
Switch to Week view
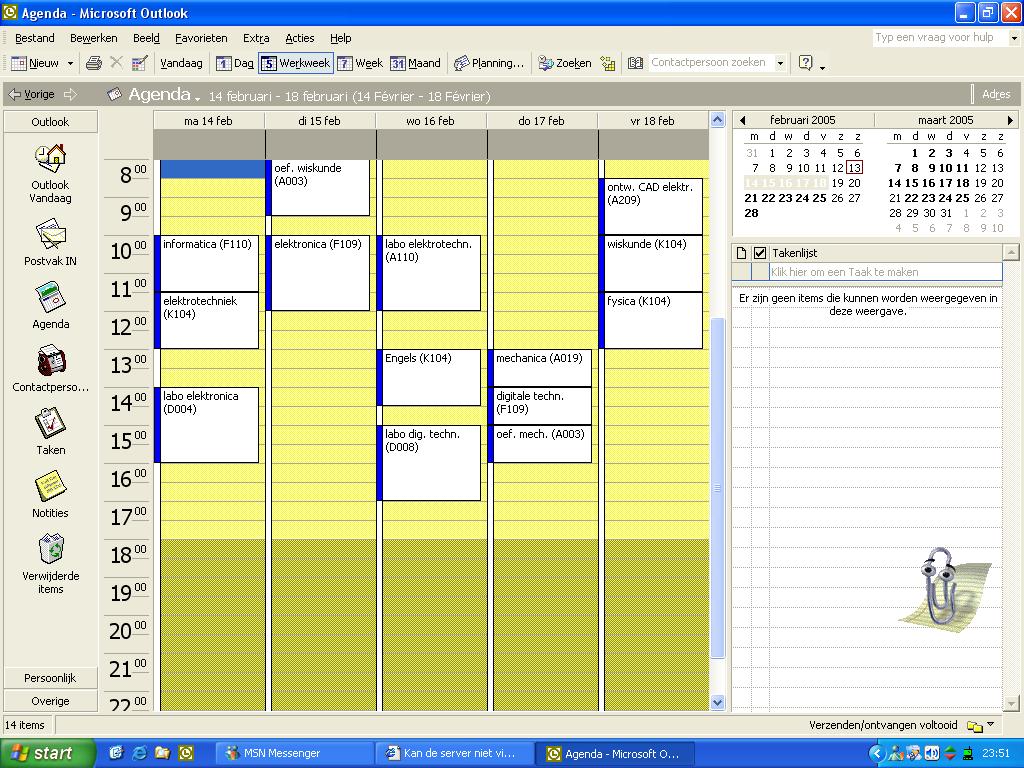click(360, 63)
